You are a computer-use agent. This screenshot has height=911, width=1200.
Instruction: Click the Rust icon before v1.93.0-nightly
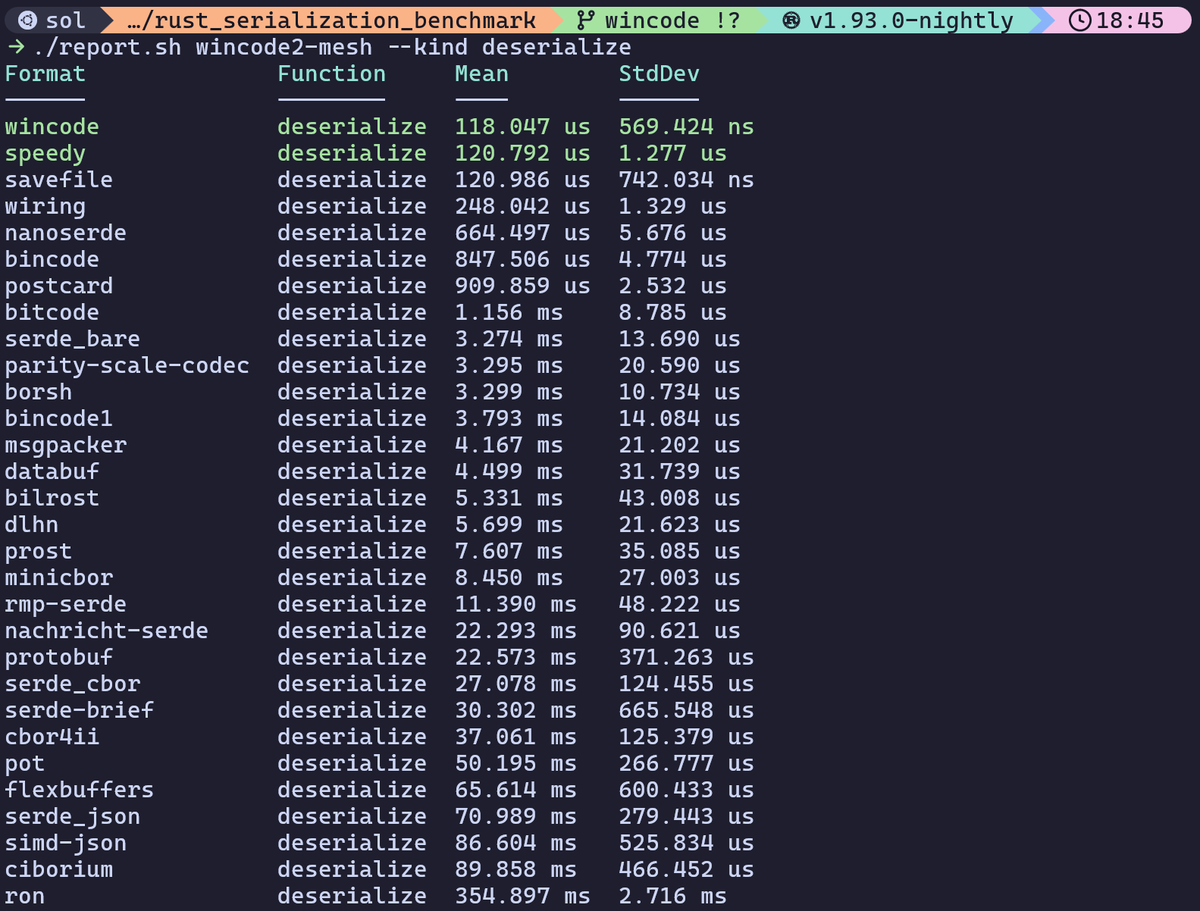pos(793,20)
